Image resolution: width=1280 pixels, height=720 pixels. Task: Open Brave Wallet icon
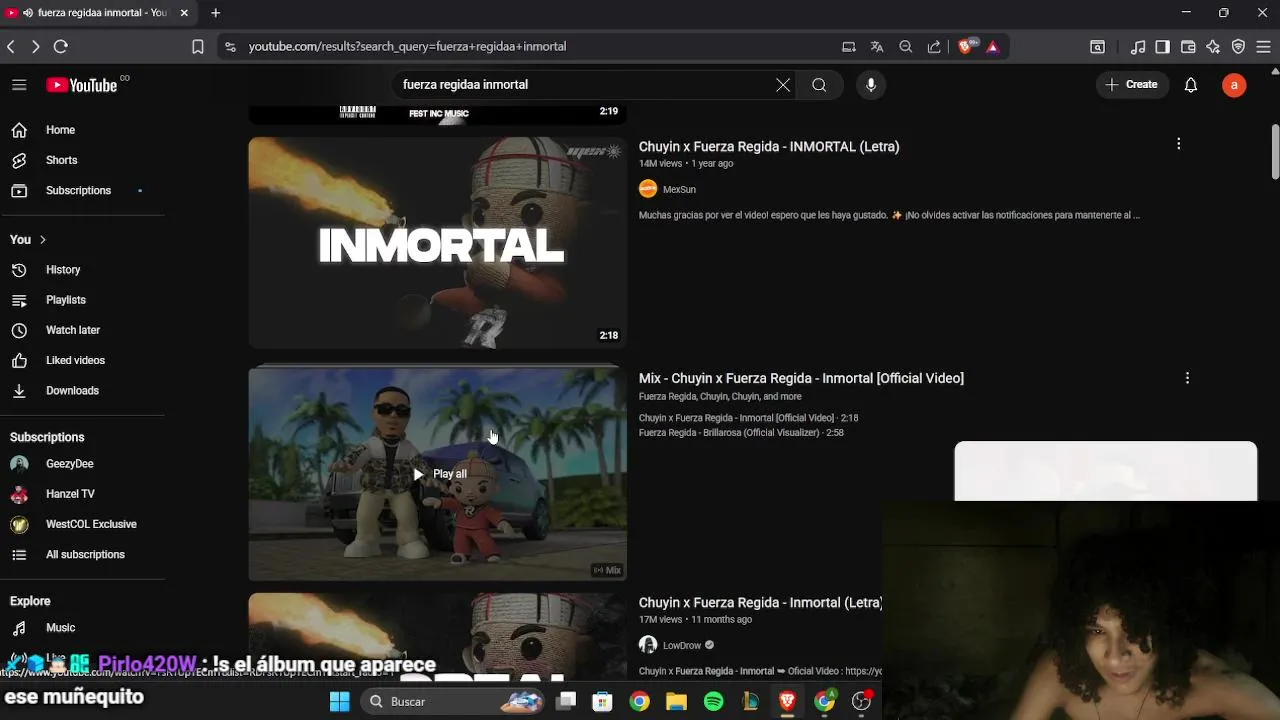point(1188,47)
